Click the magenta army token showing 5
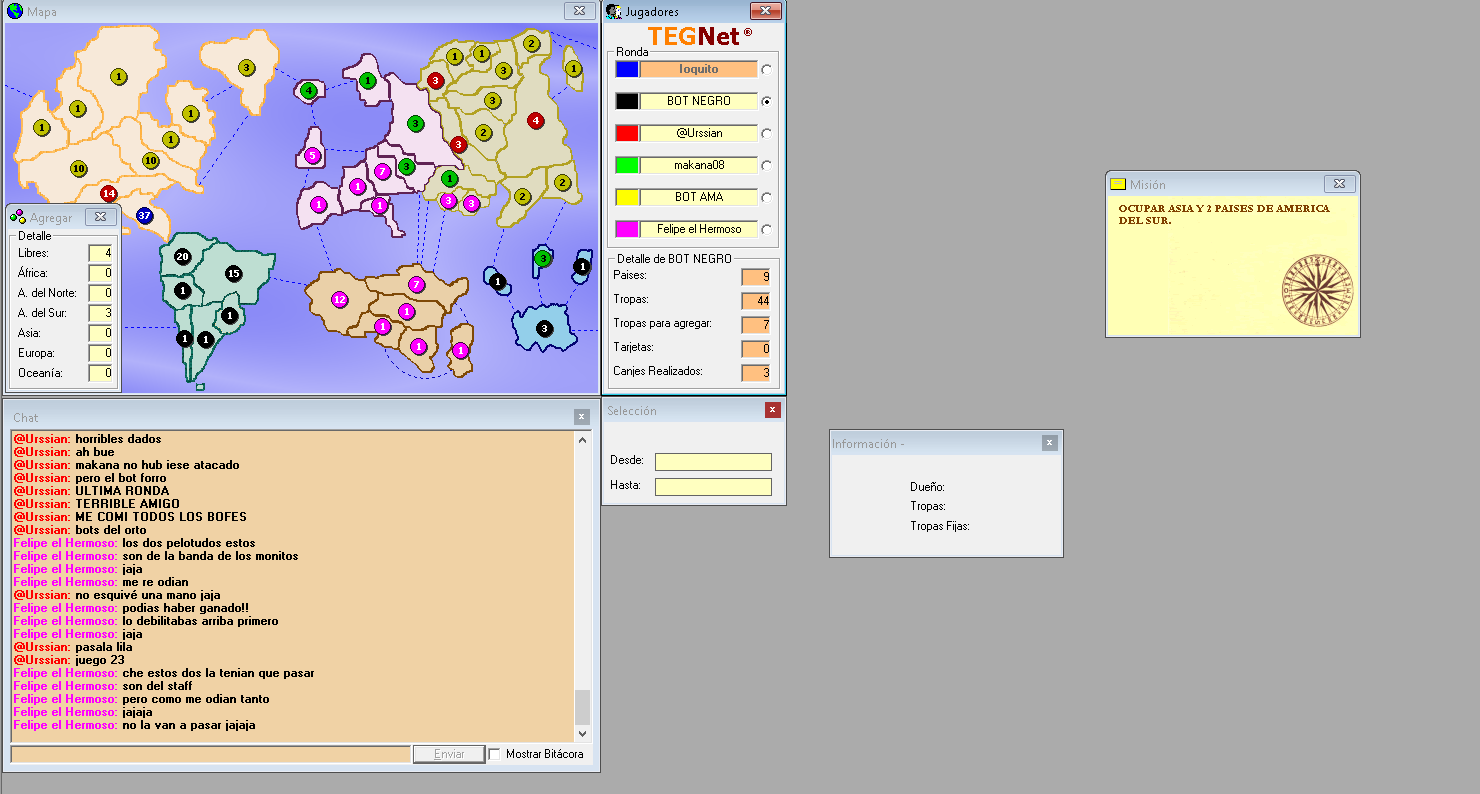The image size is (1480, 794). (312, 155)
